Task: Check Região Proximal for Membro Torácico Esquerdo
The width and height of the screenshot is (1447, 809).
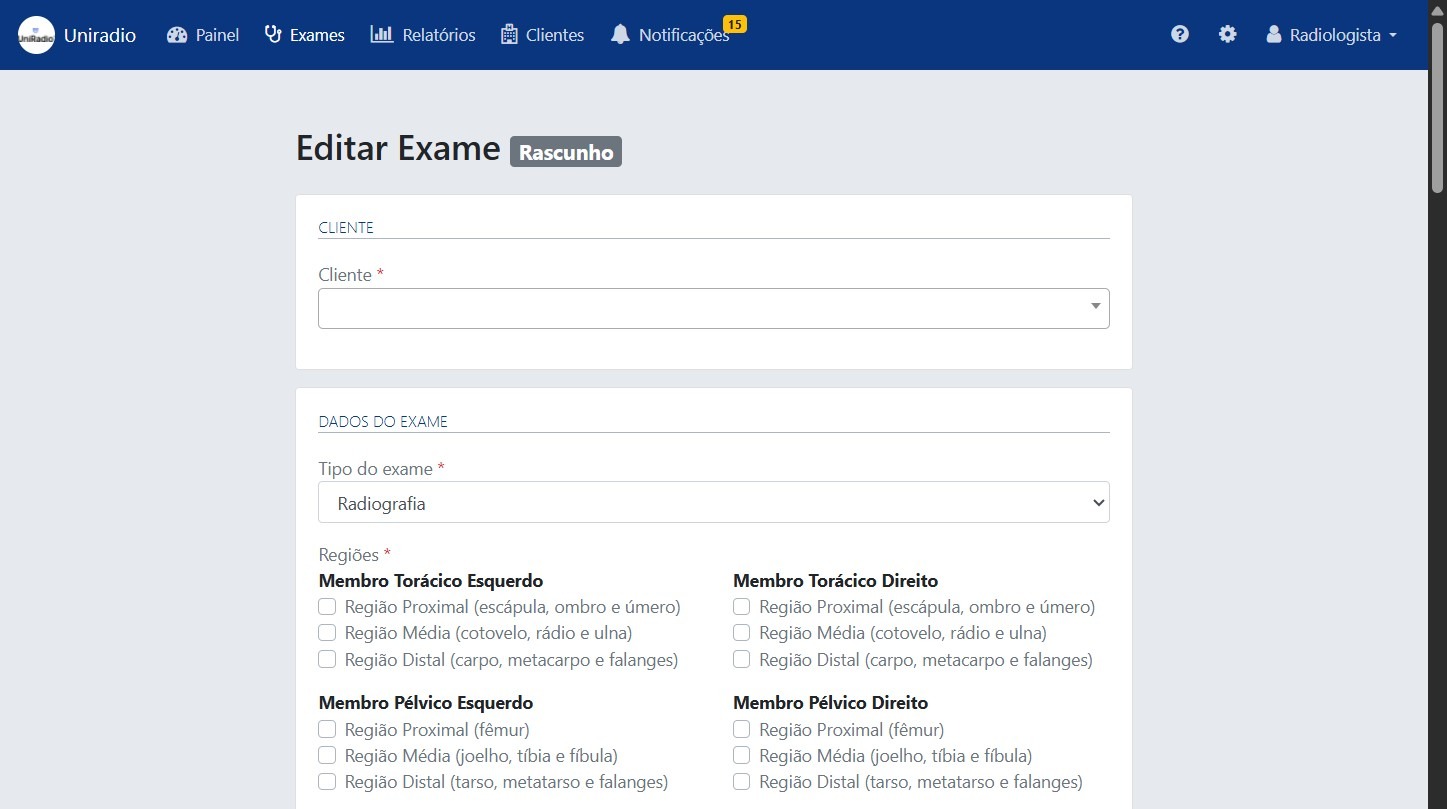Action: [326, 606]
